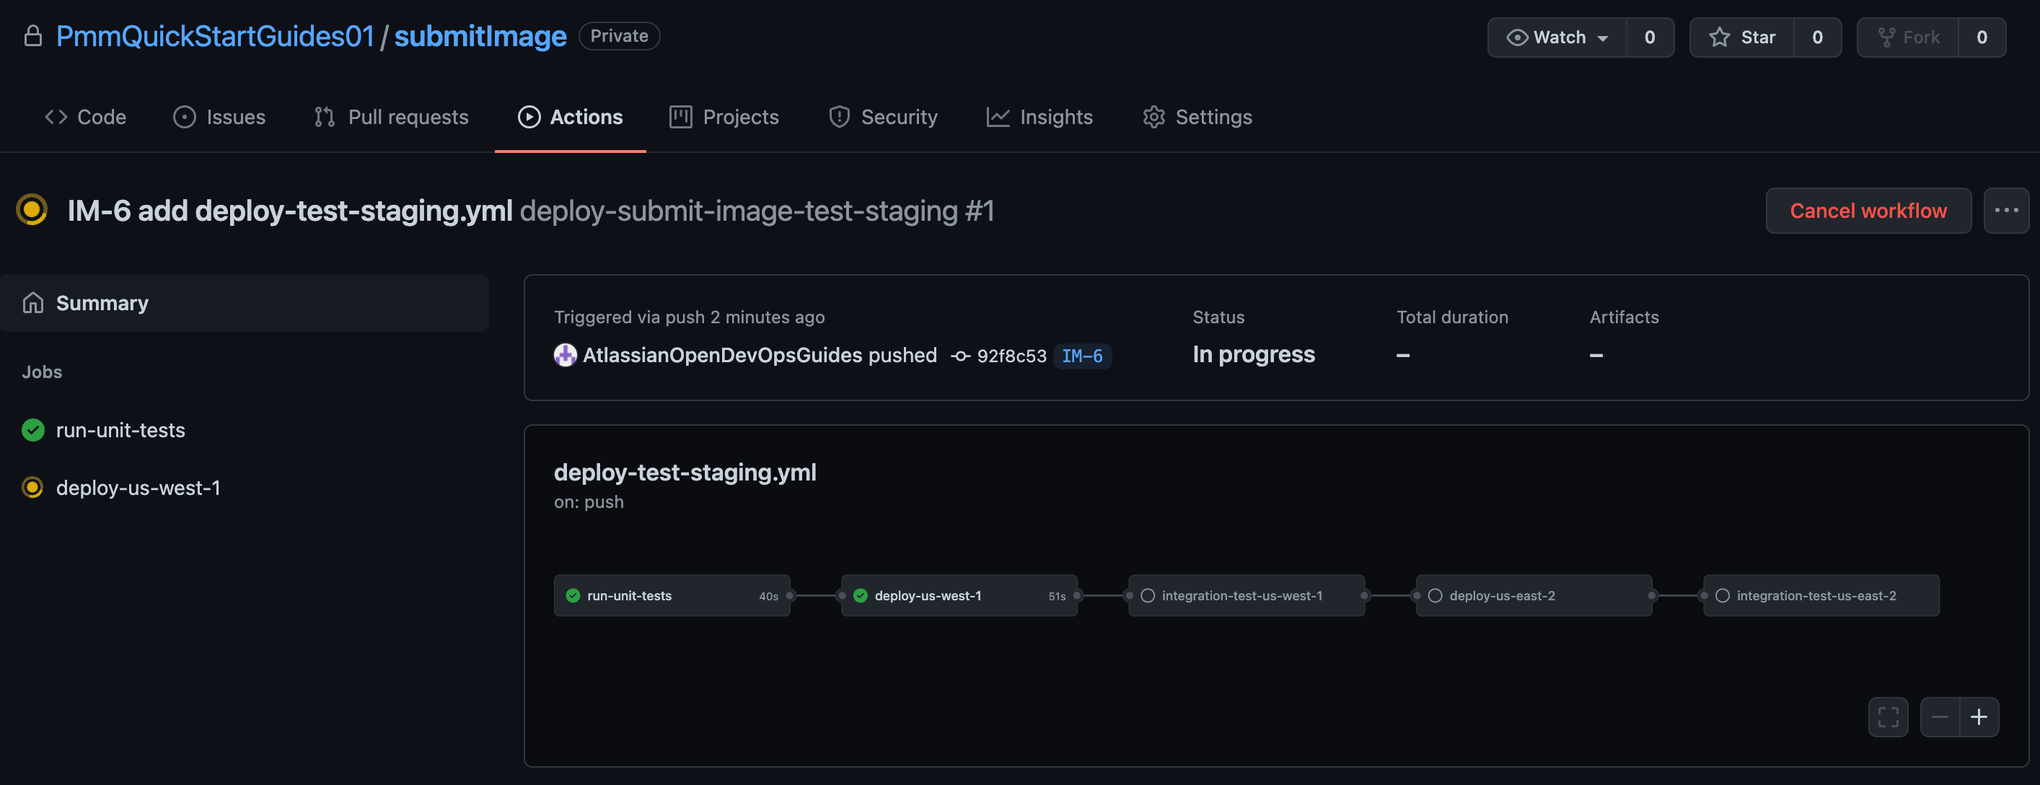Screen dimensions: 2040x785
Task: Zoom out the workflow graph with minus
Action: coord(1940,717)
